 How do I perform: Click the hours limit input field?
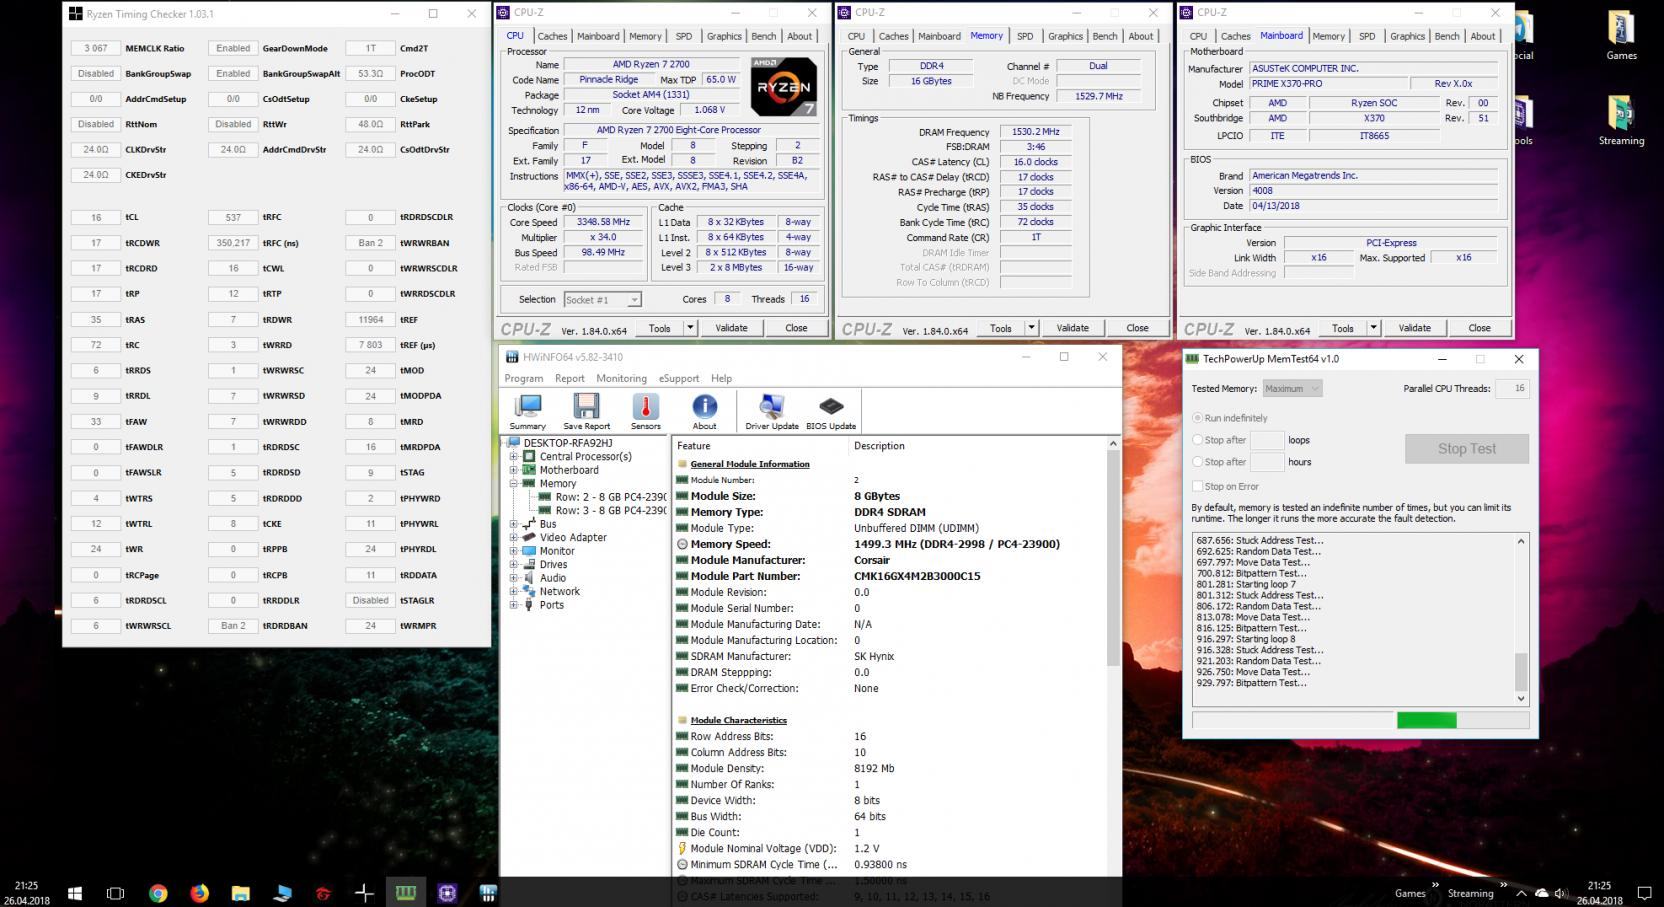pos(1267,462)
